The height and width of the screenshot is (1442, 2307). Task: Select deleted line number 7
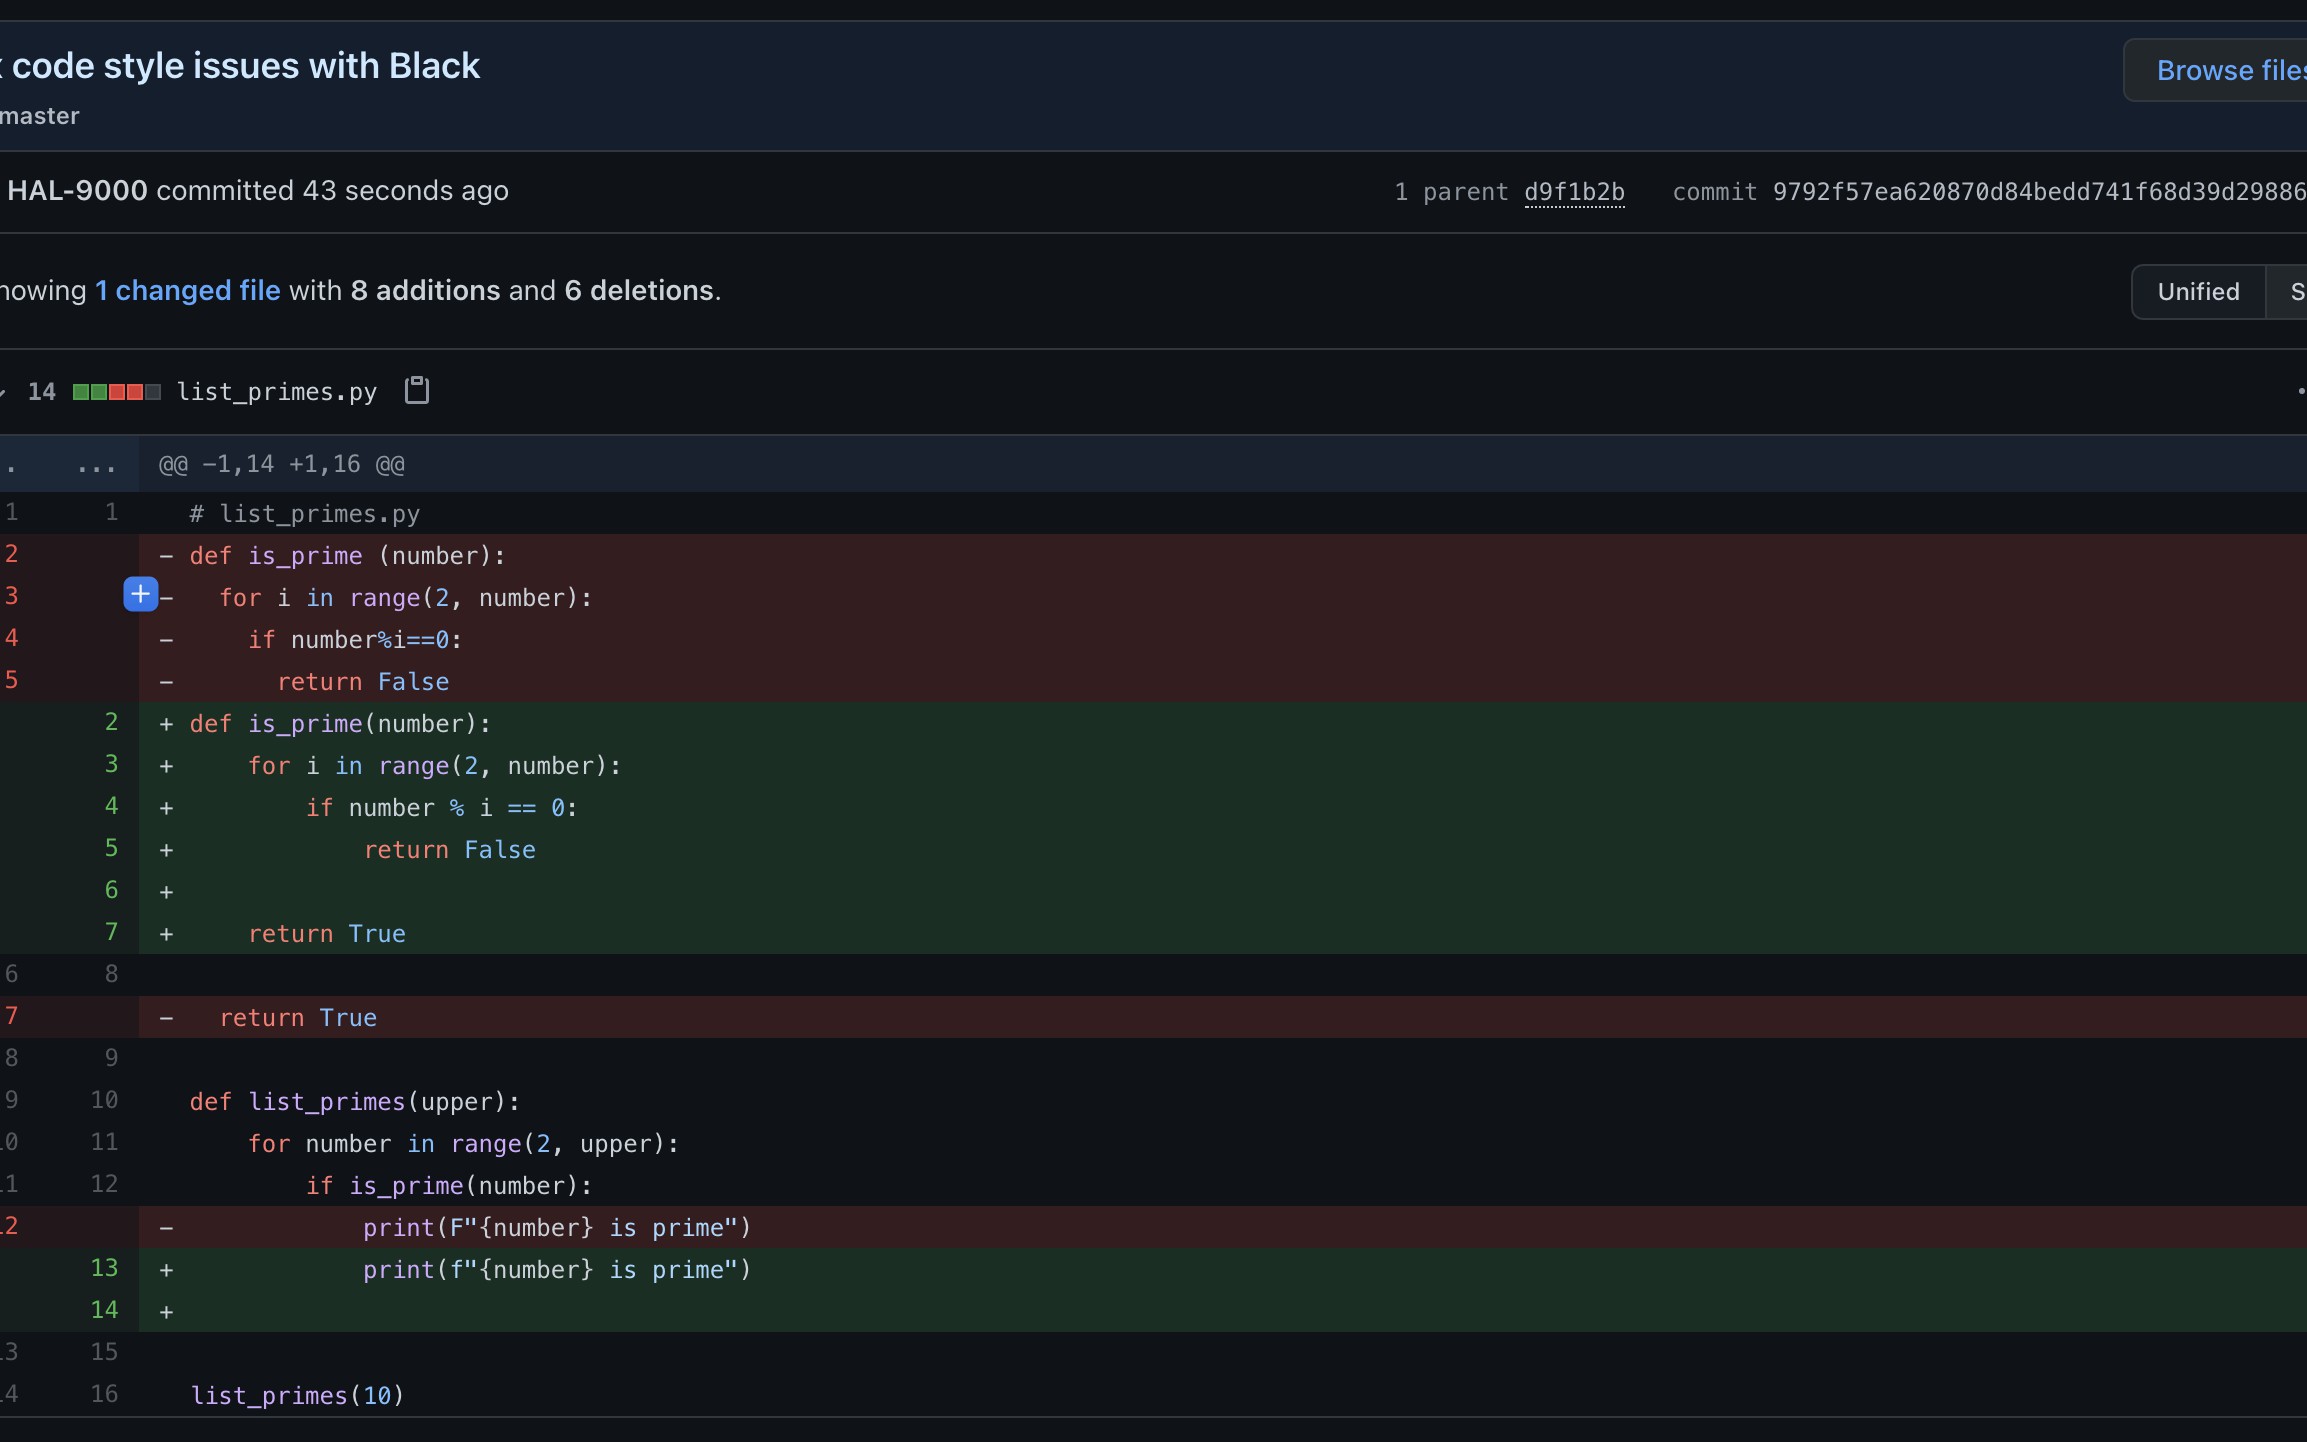[x=12, y=1016]
